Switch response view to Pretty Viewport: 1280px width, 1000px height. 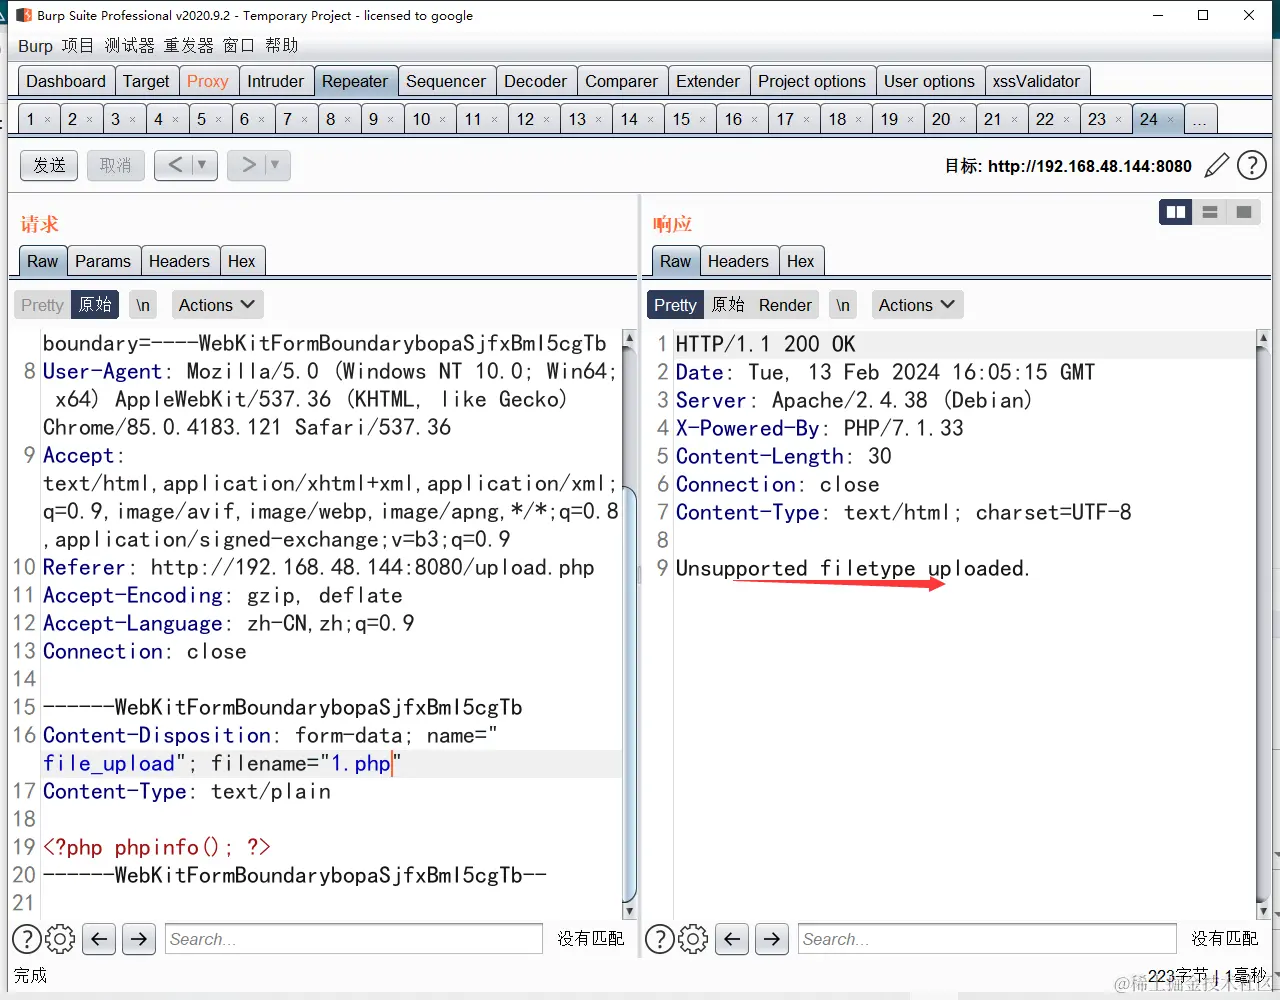click(x=675, y=305)
